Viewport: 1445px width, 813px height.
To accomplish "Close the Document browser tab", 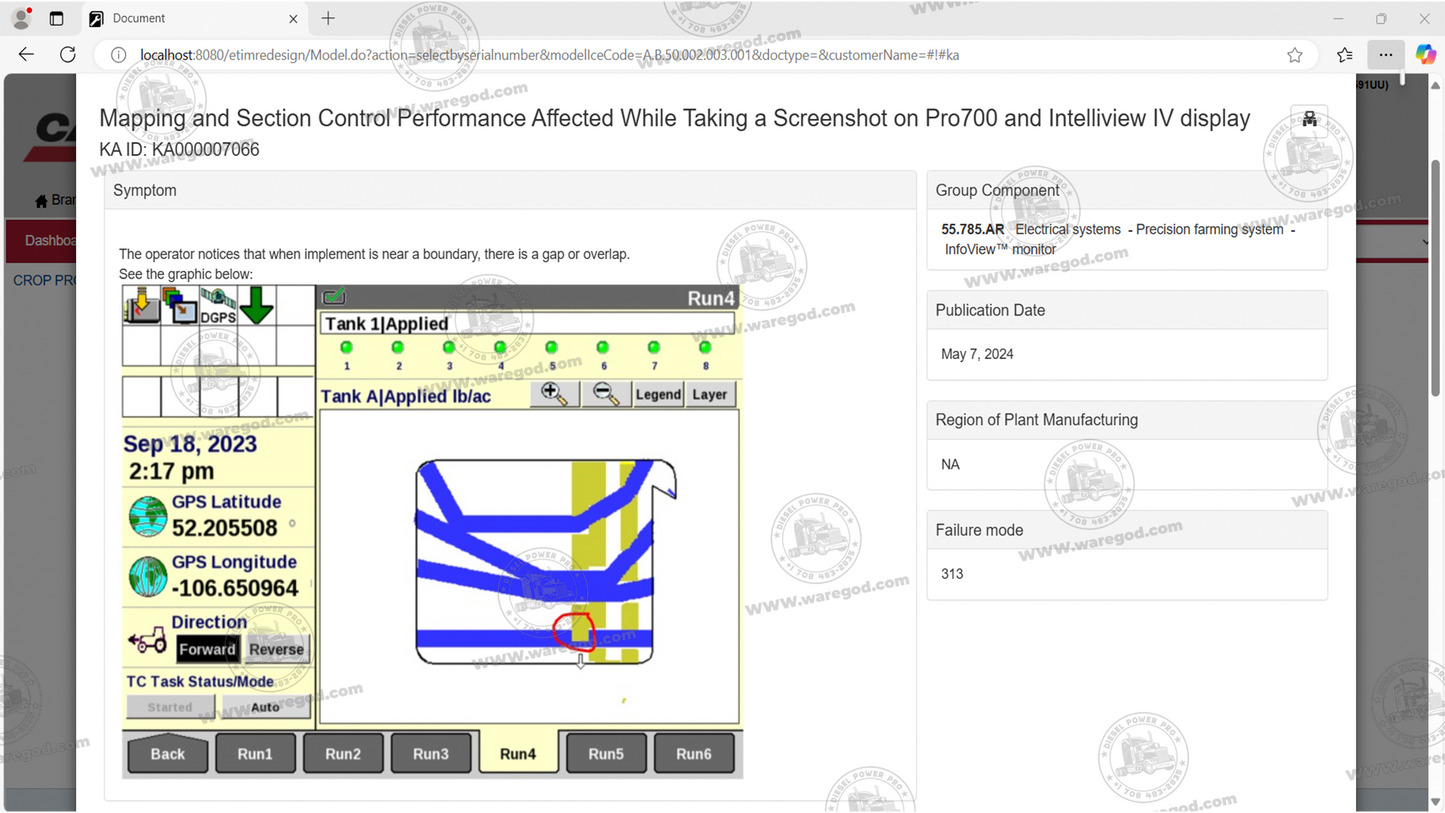I will click(293, 18).
